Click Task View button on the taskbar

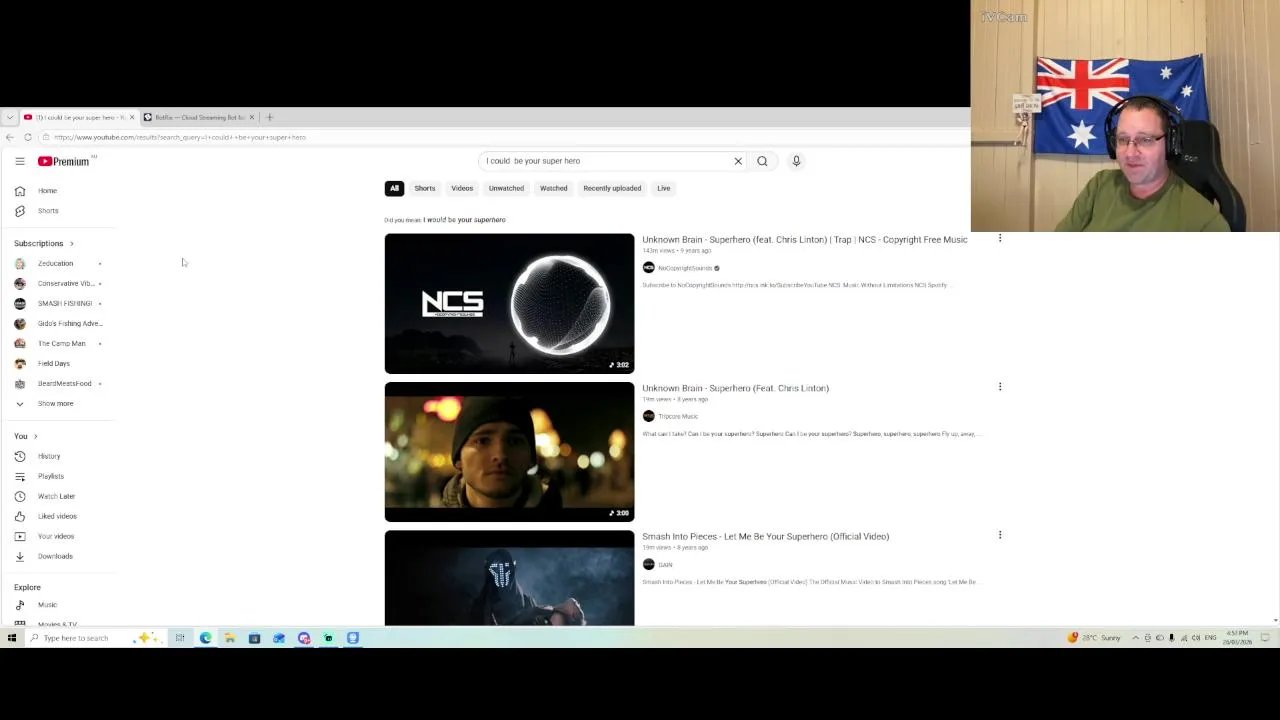click(x=180, y=638)
